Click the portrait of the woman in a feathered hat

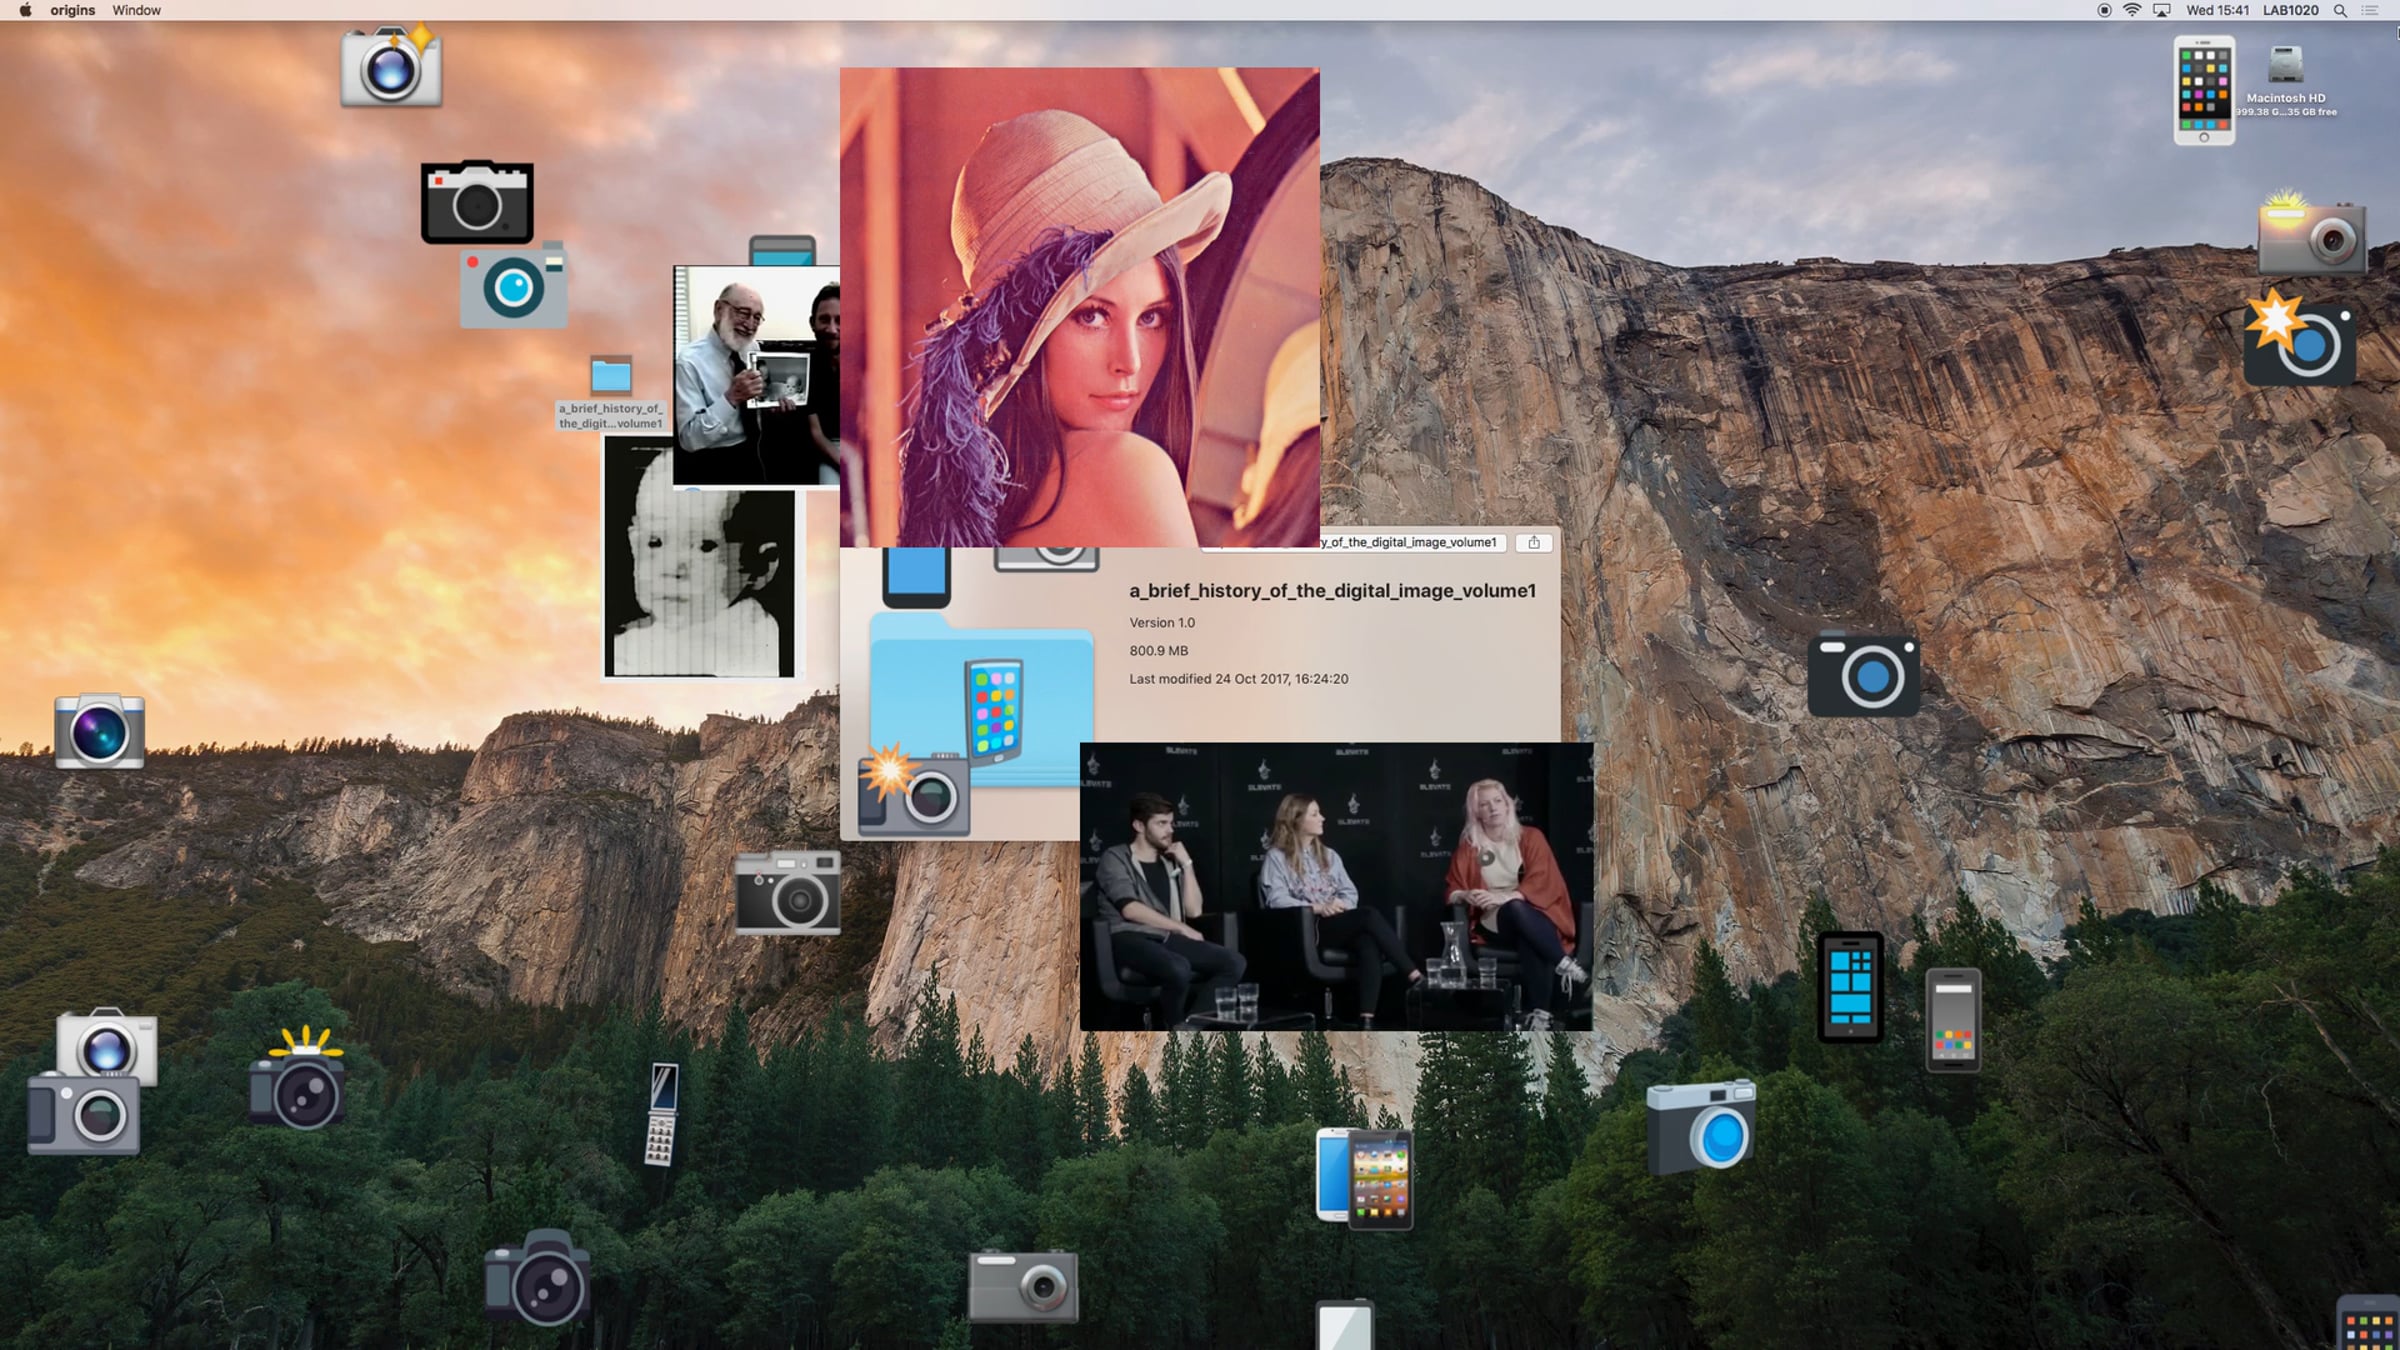pyautogui.click(x=1080, y=307)
